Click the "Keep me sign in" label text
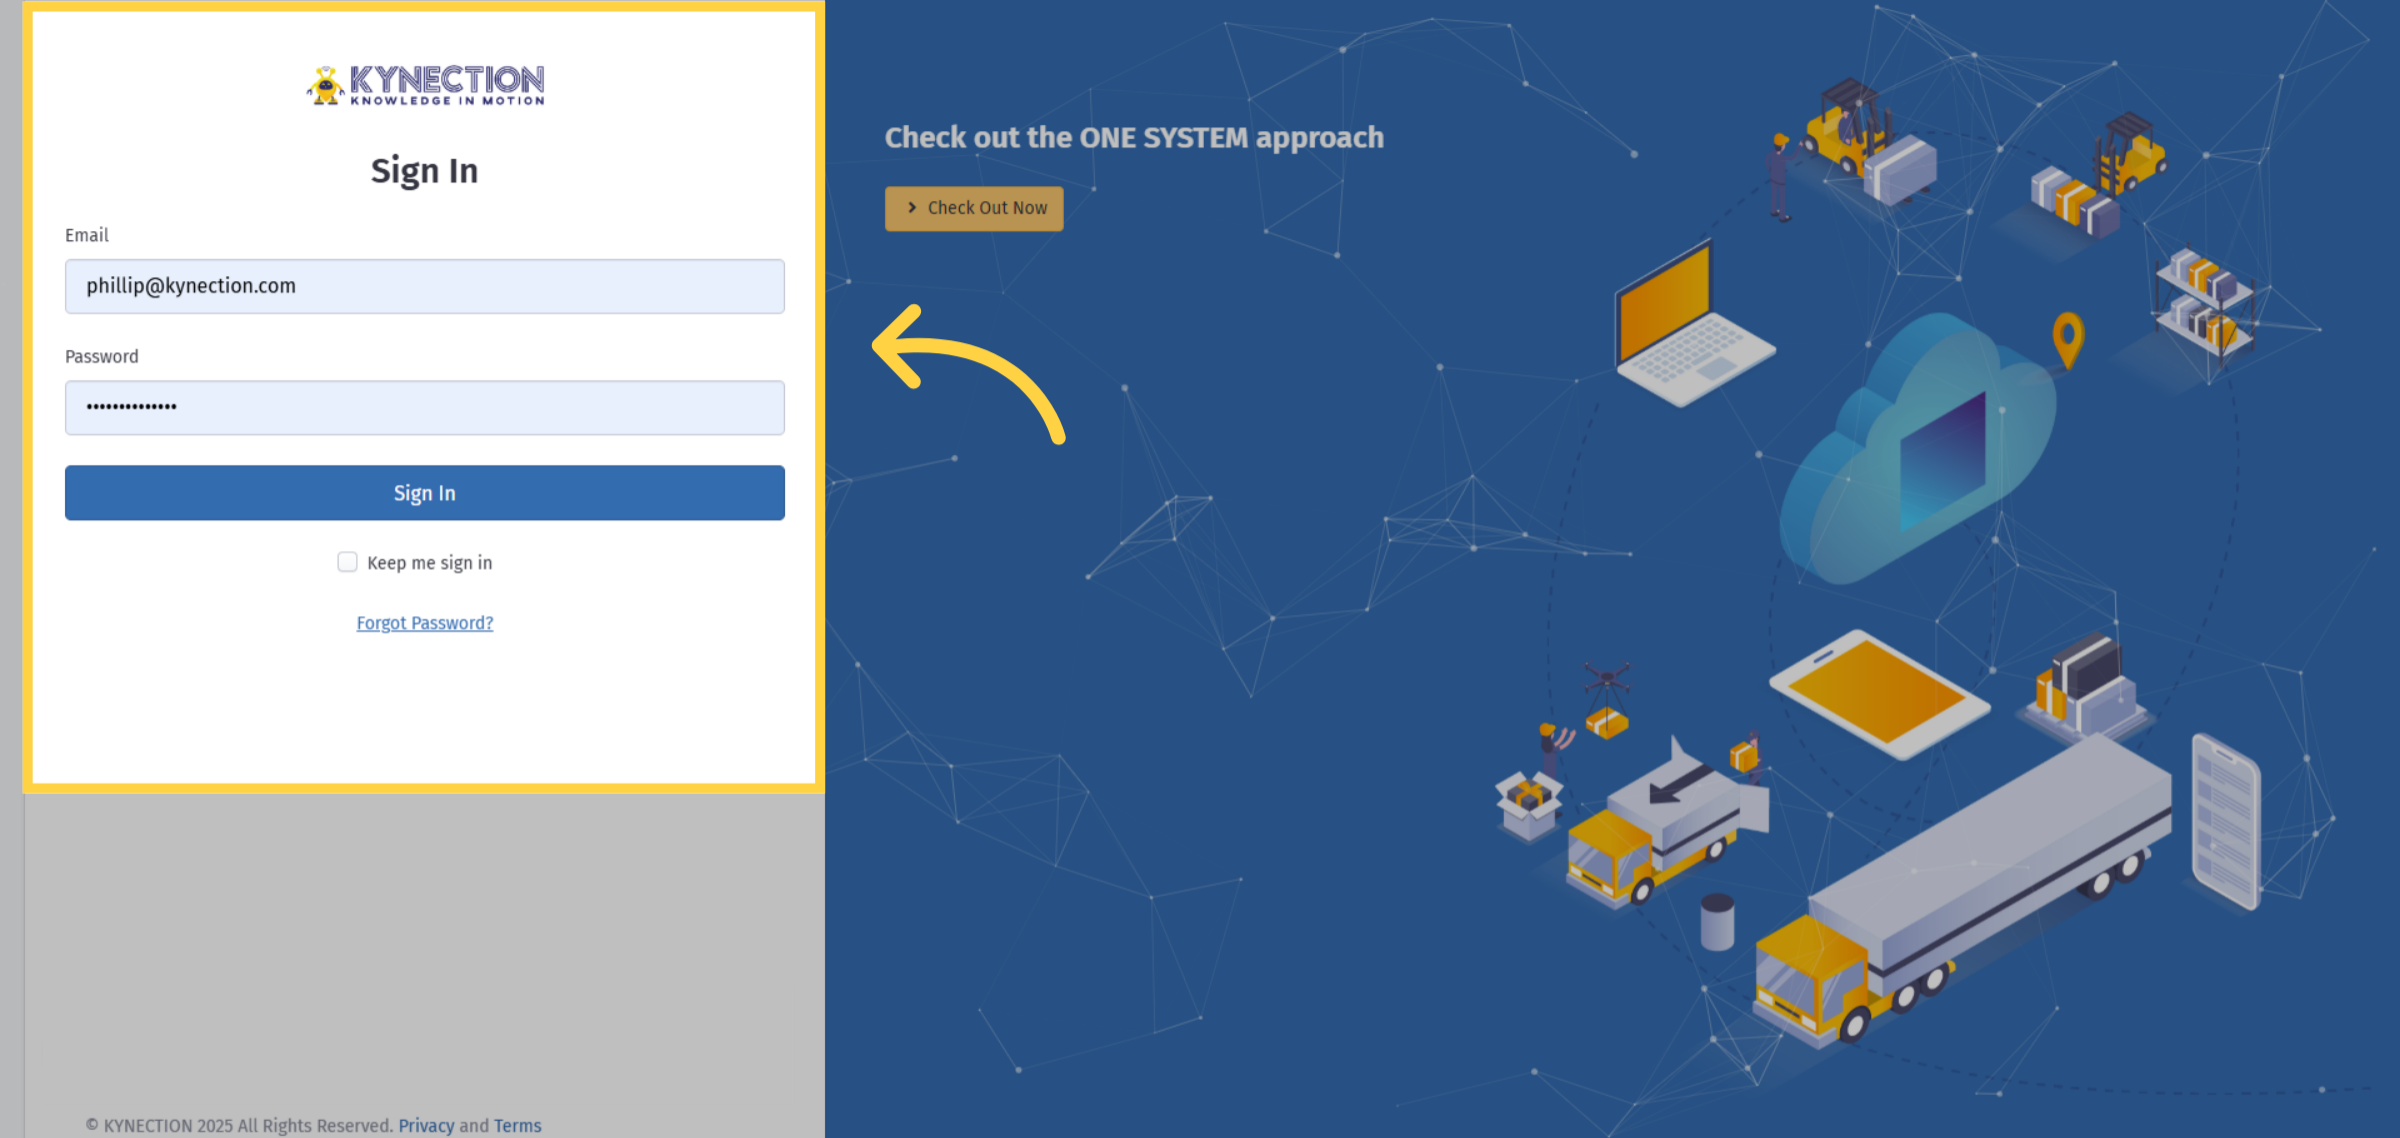Viewport: 2400px width, 1138px height. pyautogui.click(x=430, y=563)
